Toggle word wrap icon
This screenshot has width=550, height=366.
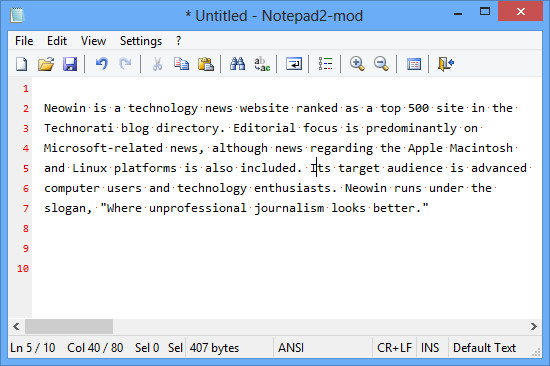coord(294,64)
